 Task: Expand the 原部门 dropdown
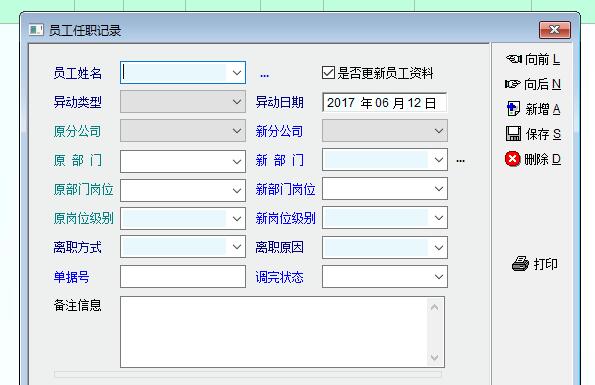237,162
